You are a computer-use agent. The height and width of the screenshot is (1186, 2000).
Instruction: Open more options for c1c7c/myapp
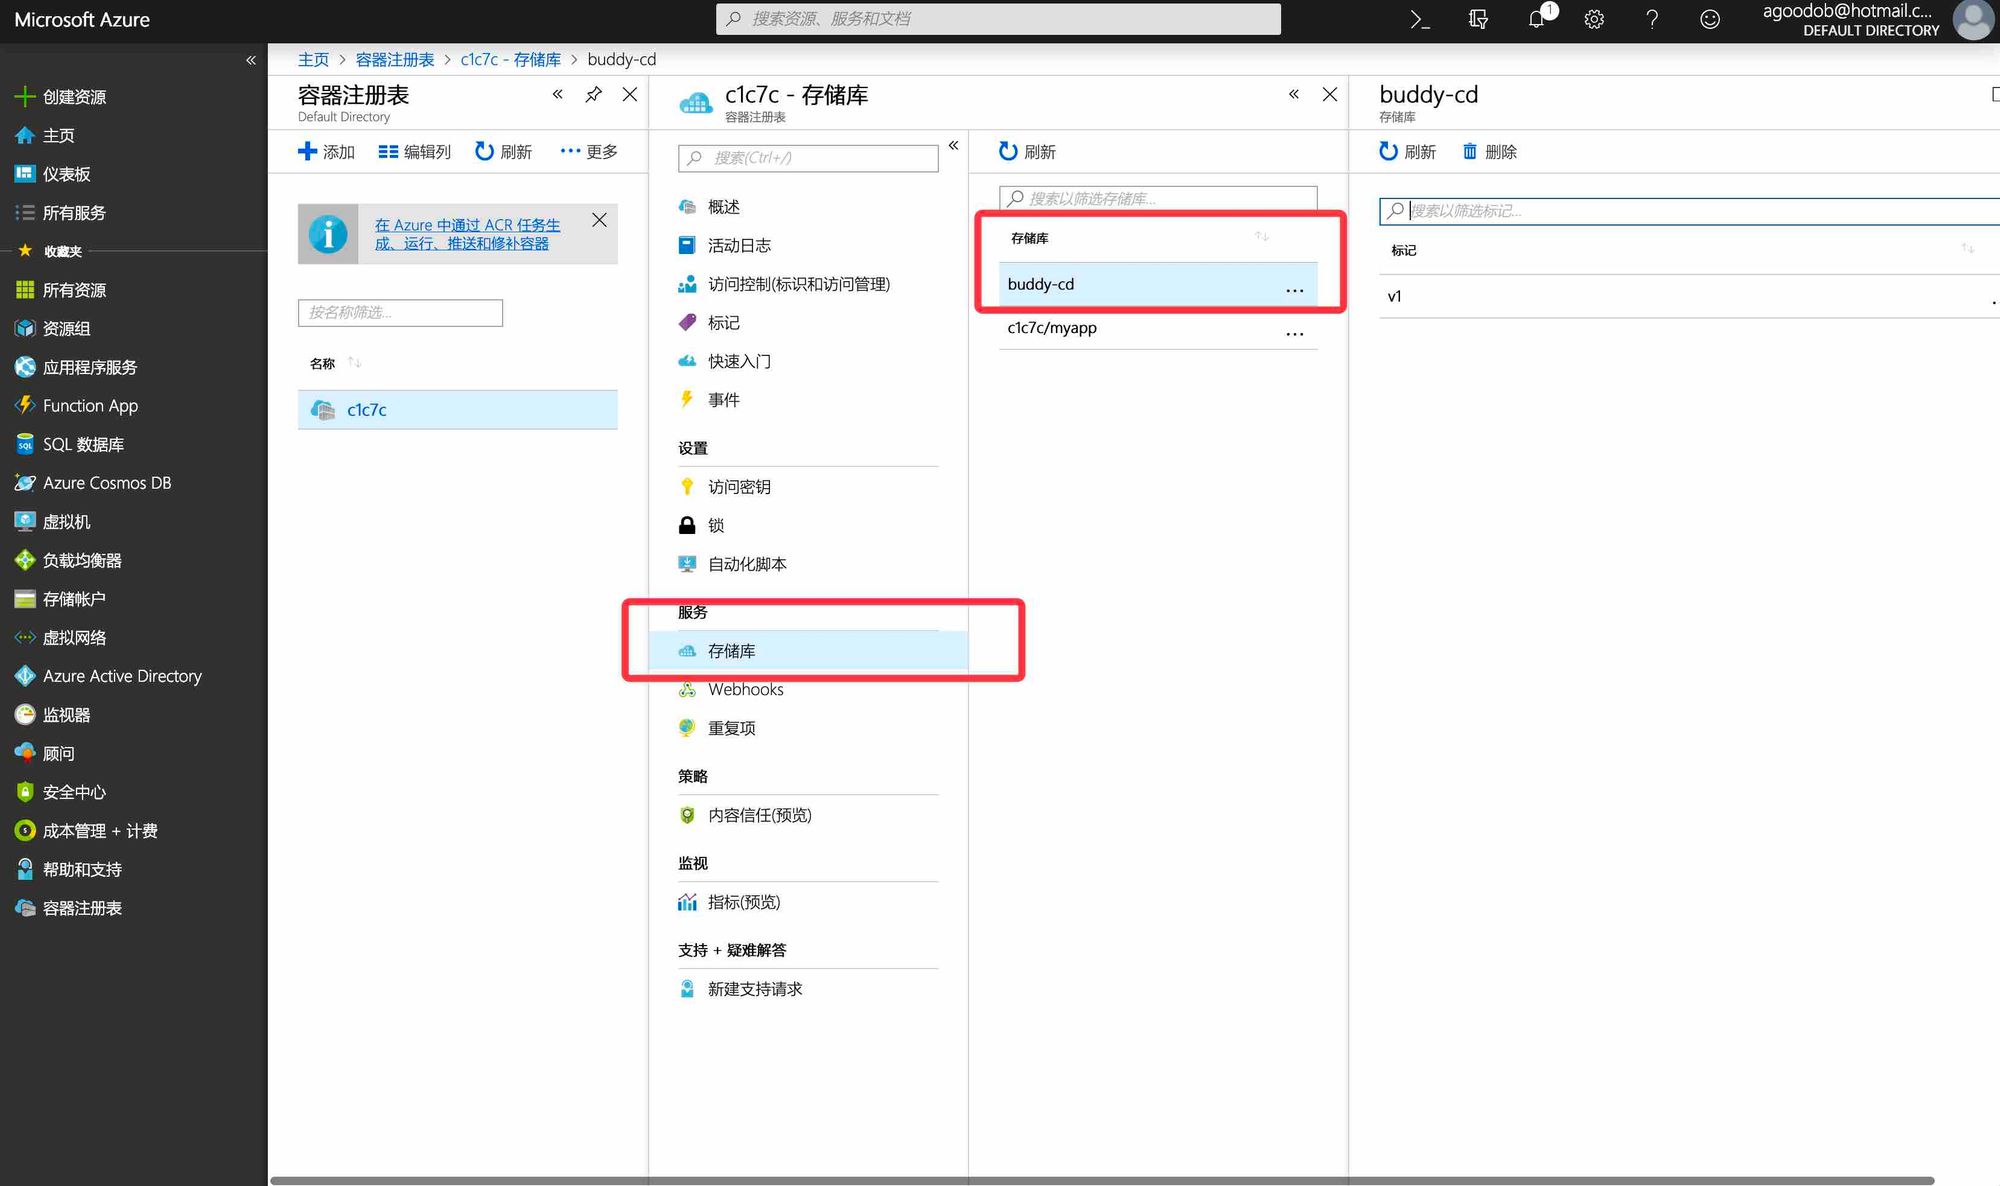pyautogui.click(x=1294, y=332)
